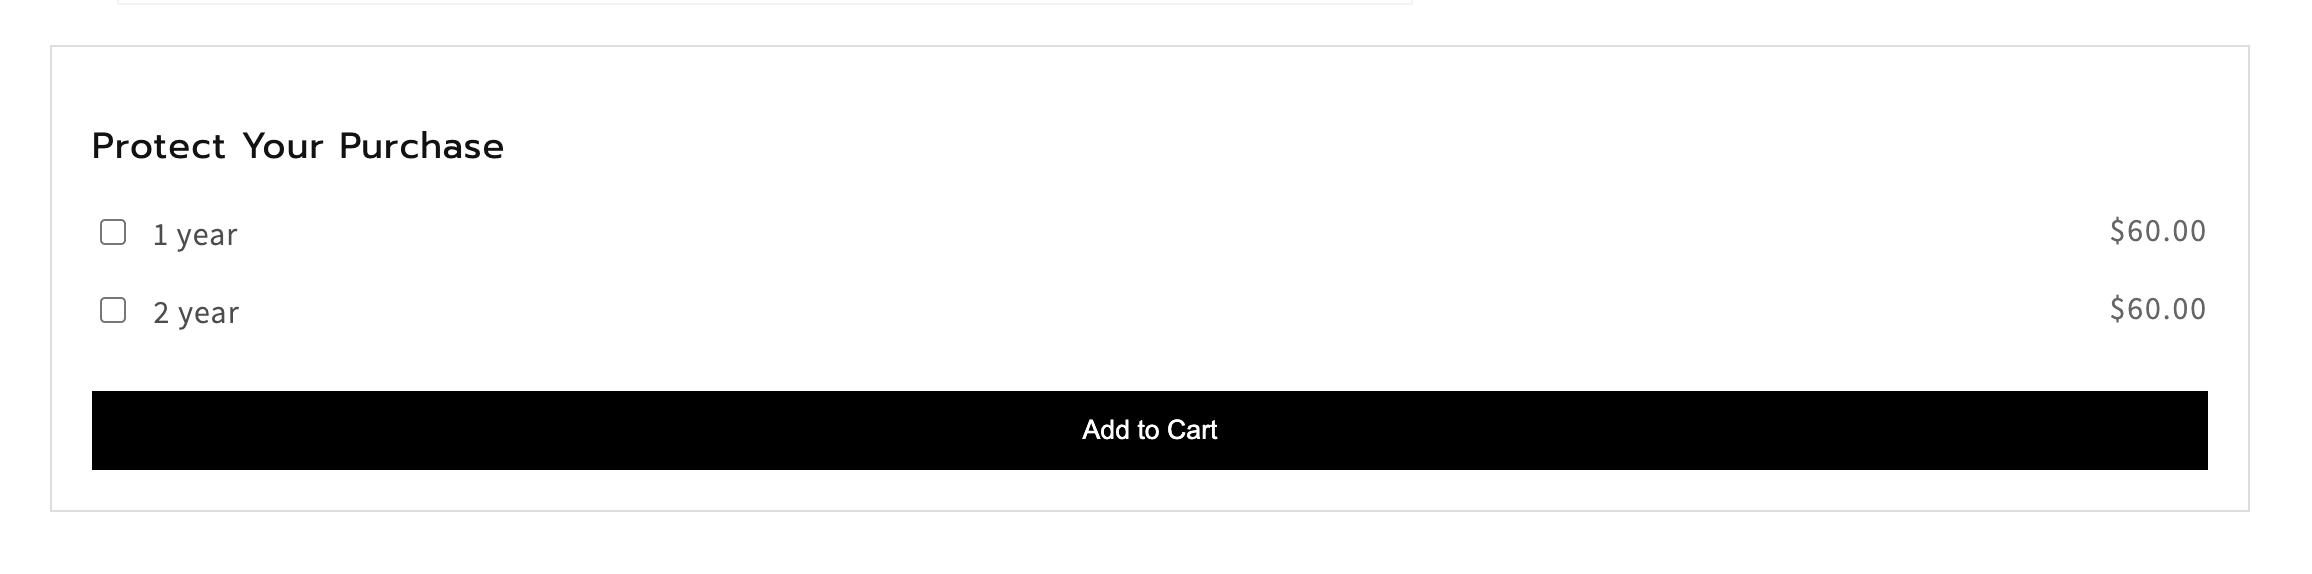Click the dollar sign of the 2 year price
This screenshot has height=574, width=2312.
(x=2117, y=309)
